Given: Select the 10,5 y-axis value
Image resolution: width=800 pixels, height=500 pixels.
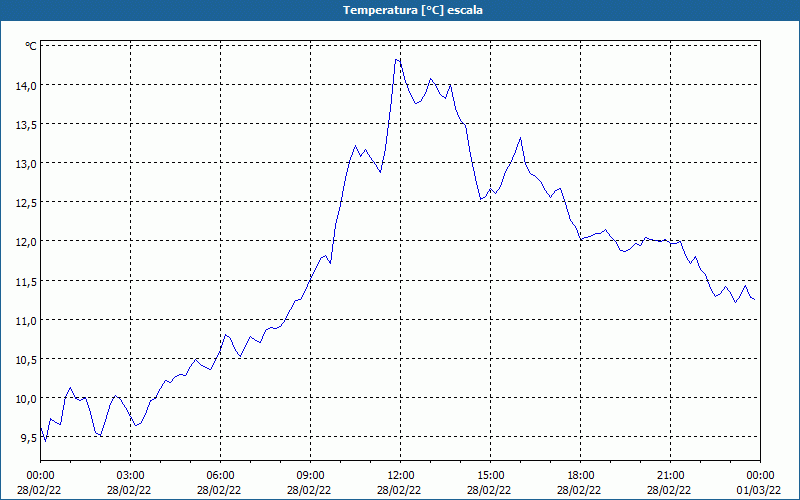Looking at the screenshot, I should [x=26, y=360].
